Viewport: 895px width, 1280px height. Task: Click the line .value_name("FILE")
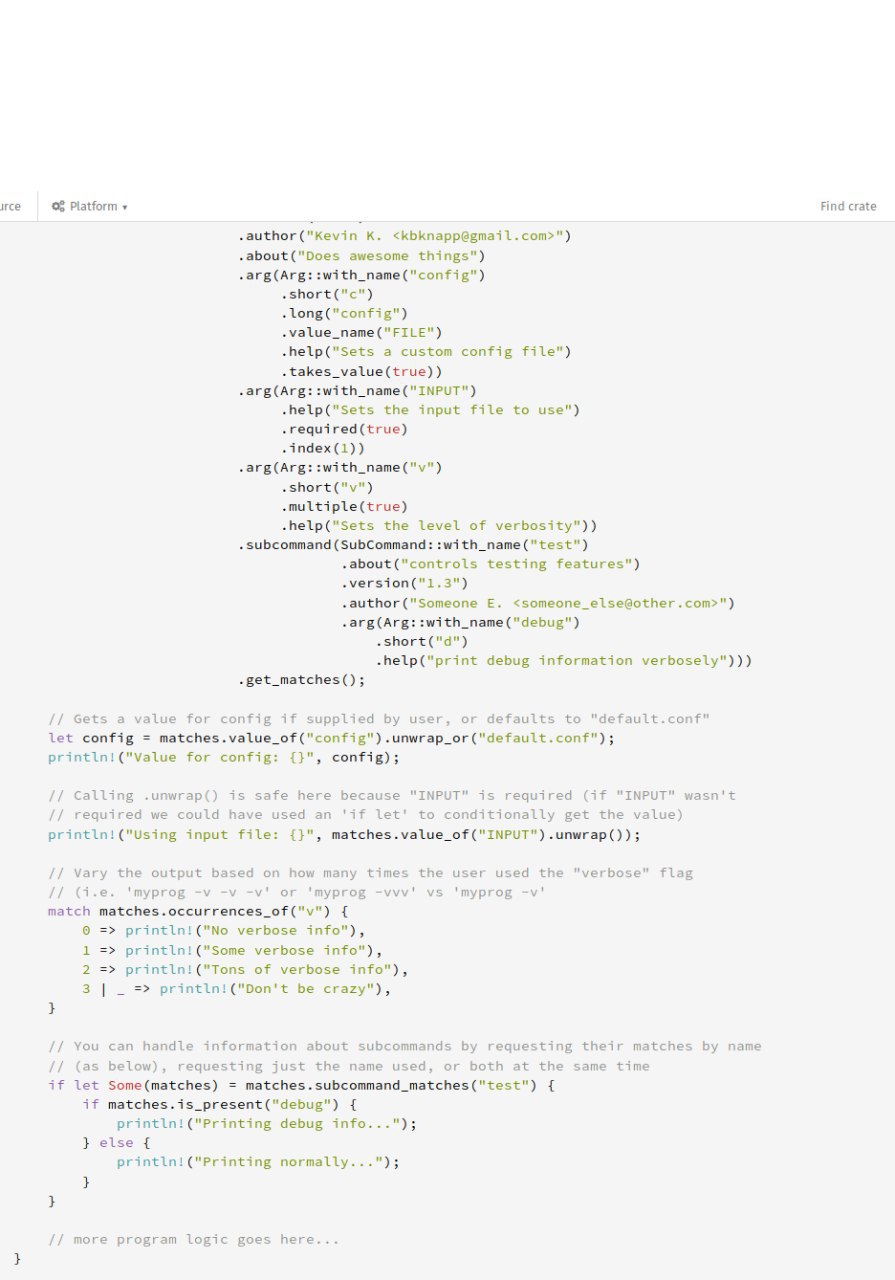(361, 332)
